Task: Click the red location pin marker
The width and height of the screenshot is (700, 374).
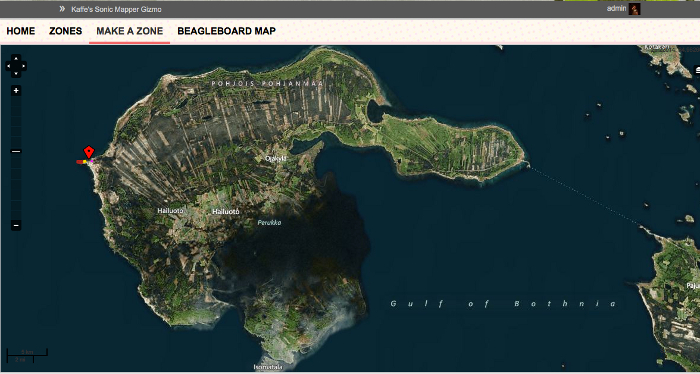Action: click(89, 152)
